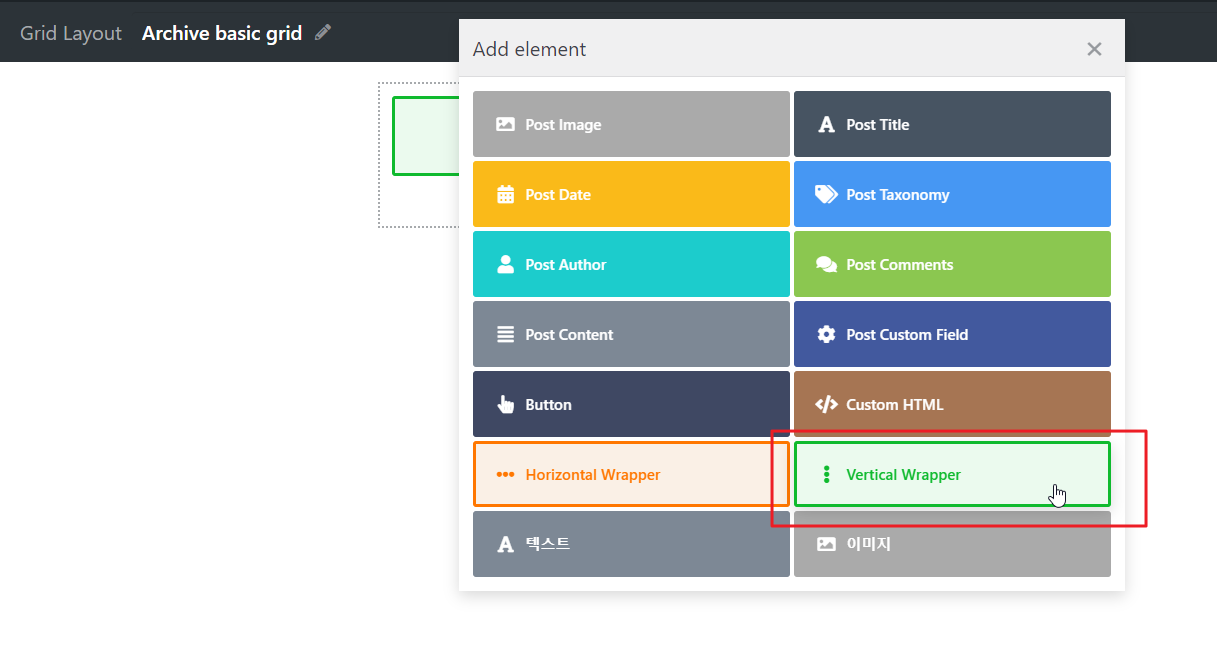Select the Archive basic grid title

pyautogui.click(x=222, y=33)
